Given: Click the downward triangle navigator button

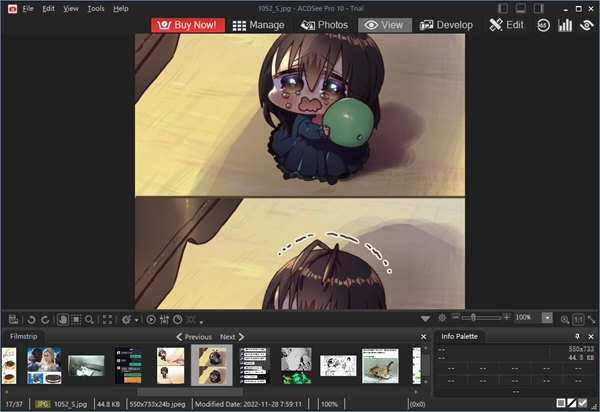Looking at the screenshot, I should [x=425, y=319].
